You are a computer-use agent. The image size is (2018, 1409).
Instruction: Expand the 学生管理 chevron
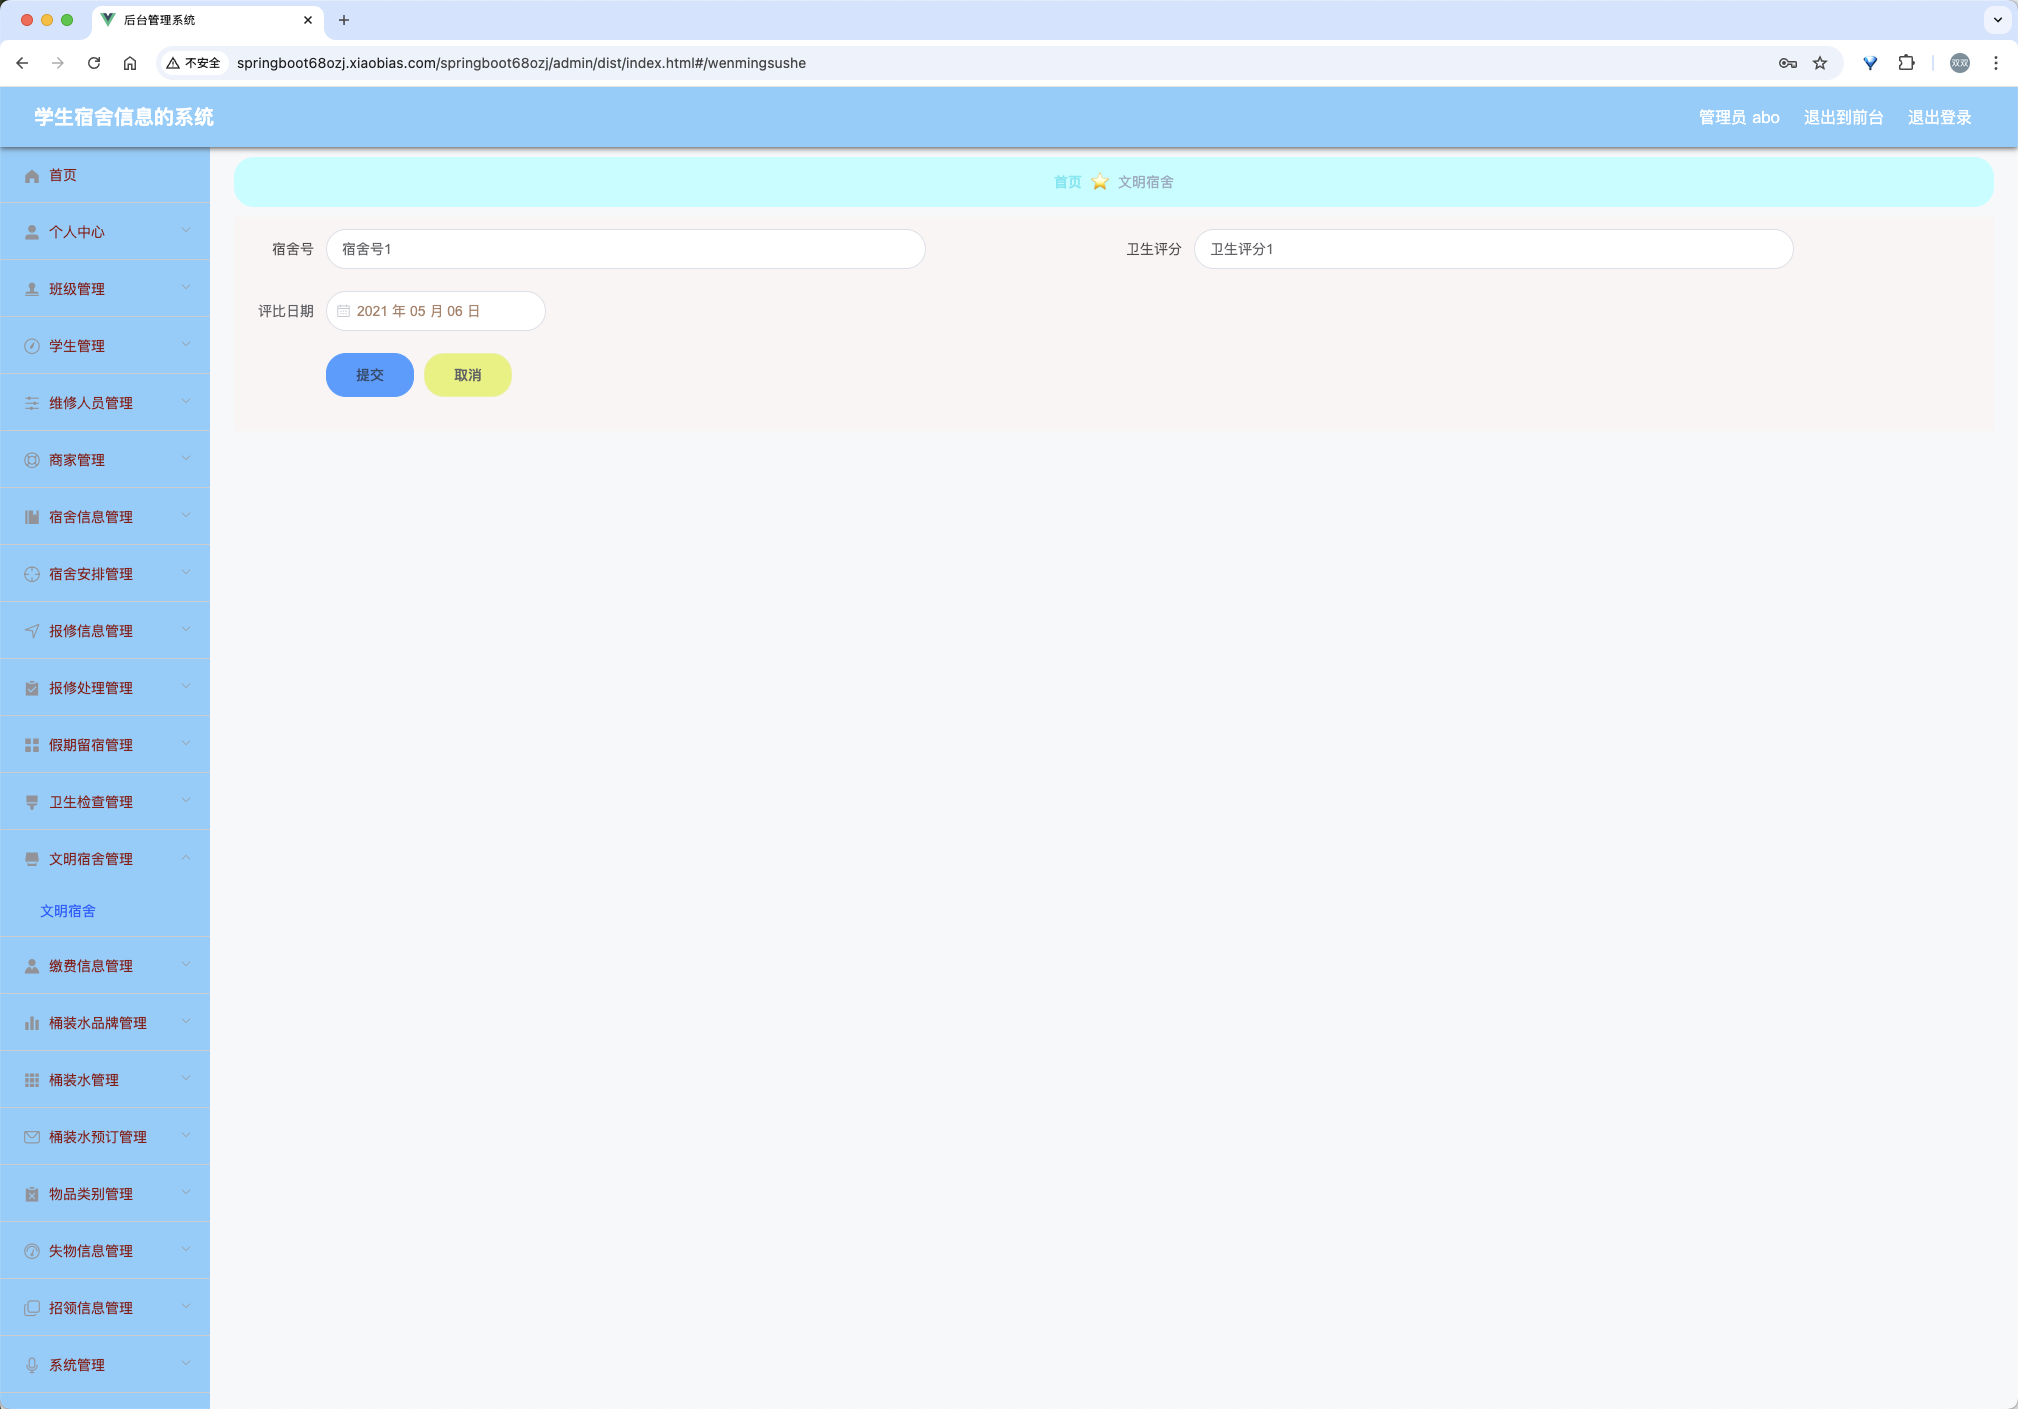186,345
